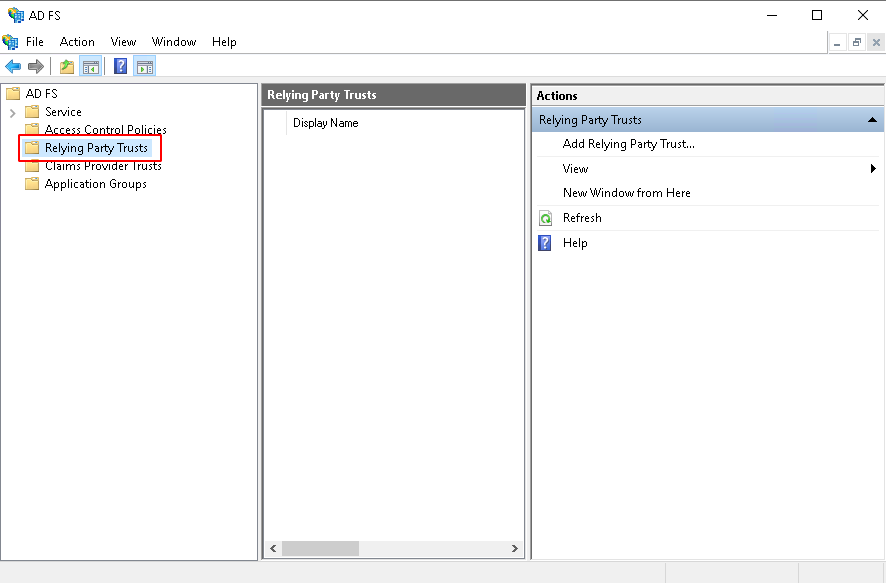Viewport: 886px width, 583px height.
Task: Open the View submenu arrow in Actions
Action: pyautogui.click(x=873, y=169)
